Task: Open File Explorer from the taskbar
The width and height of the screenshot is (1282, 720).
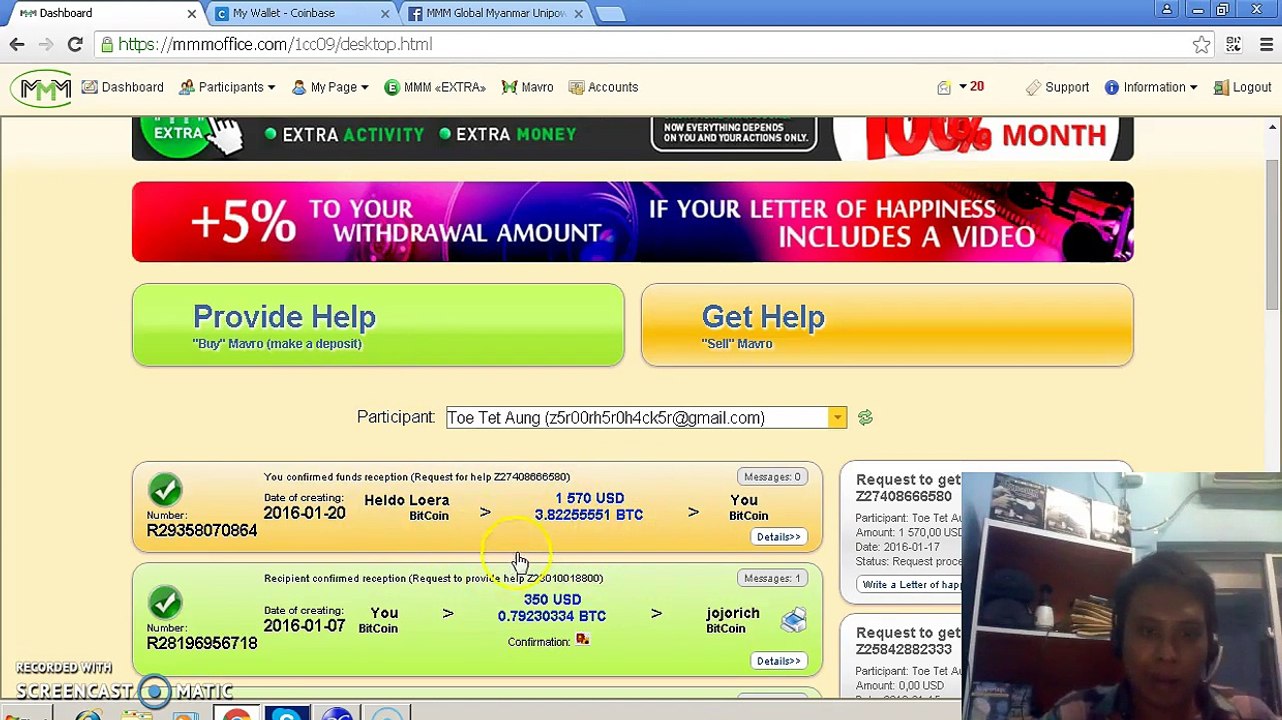Action: (138, 714)
